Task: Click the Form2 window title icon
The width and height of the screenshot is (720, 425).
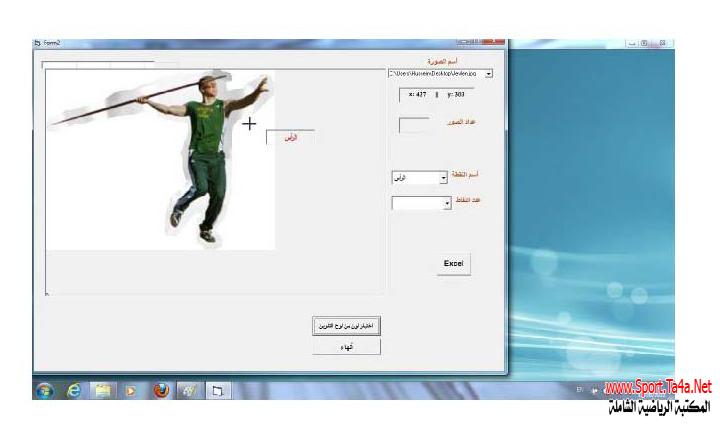Action: pos(38,44)
